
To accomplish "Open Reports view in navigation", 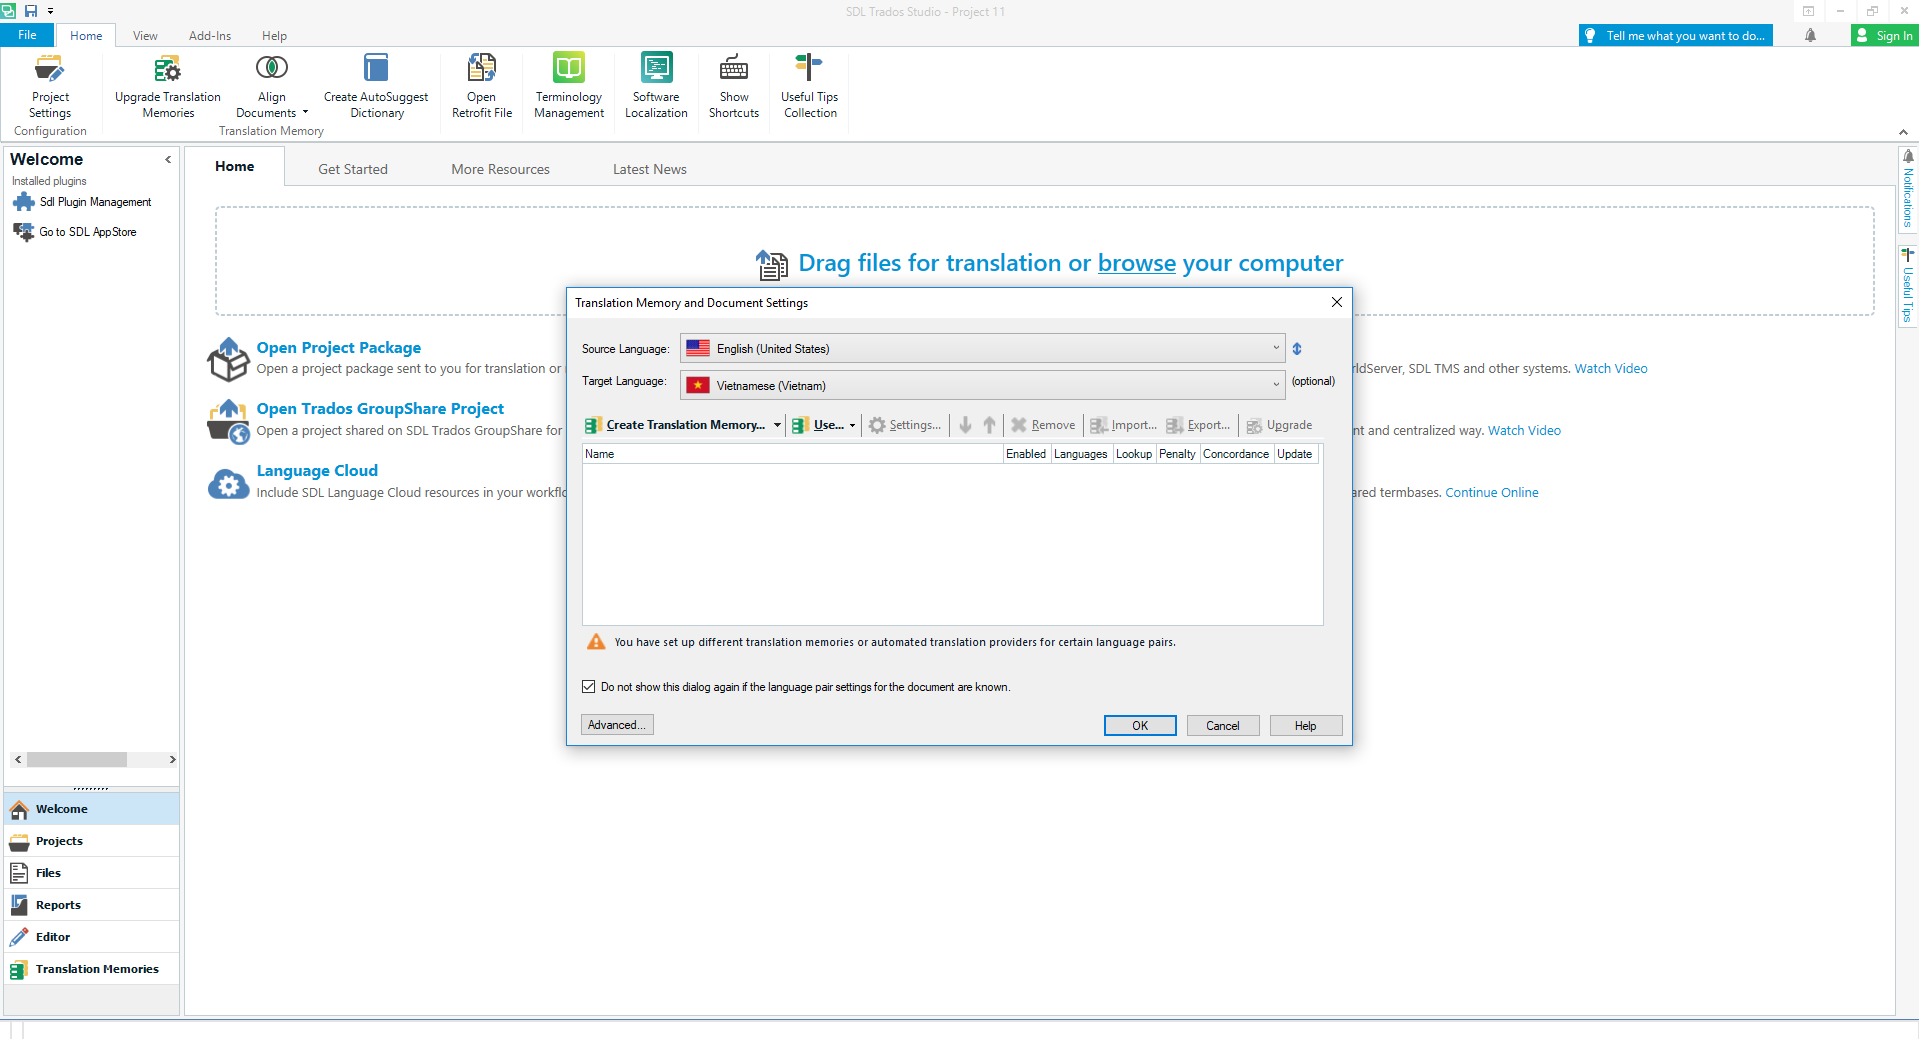I will pos(91,905).
